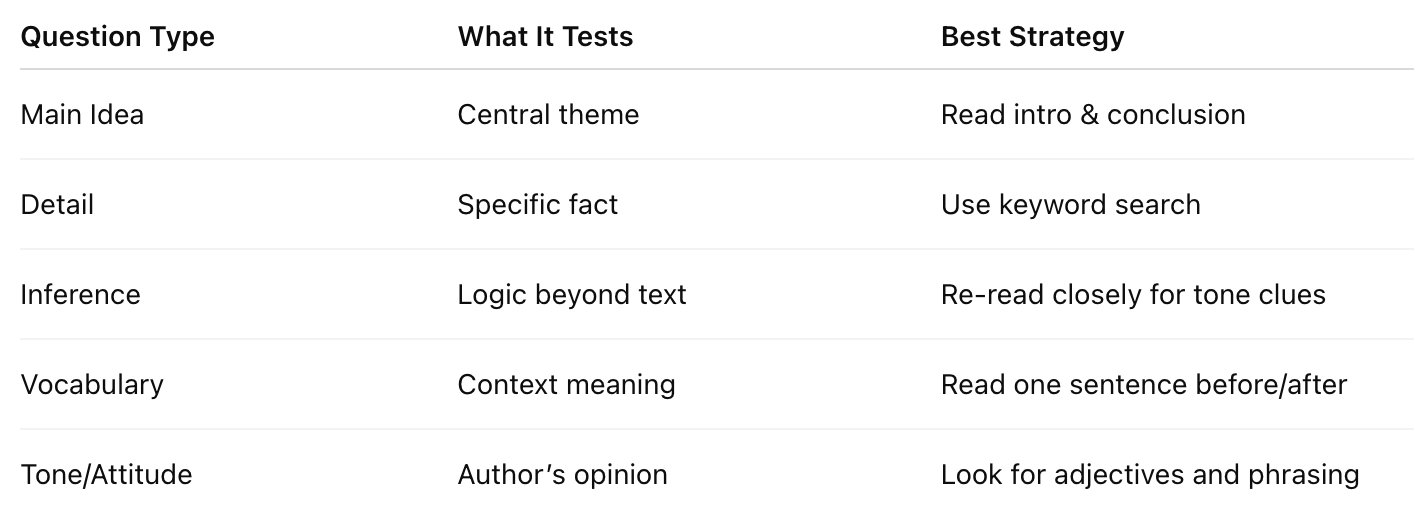Viewport: 1414px width, 510px height.
Task: Select the Detail row label
Action: pyautogui.click(x=57, y=205)
